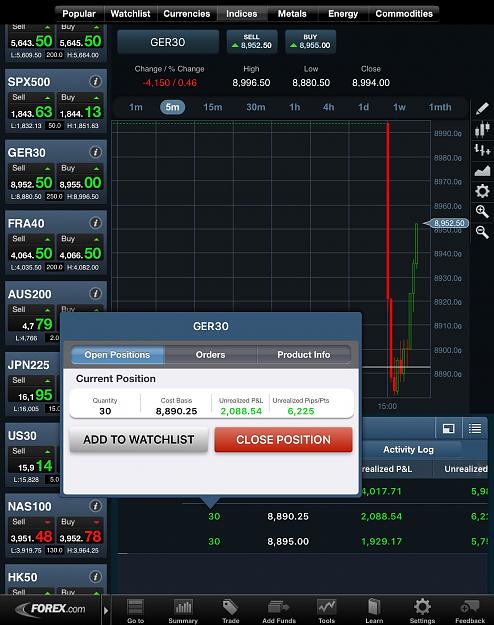Open the Settings gear in bottom bar
This screenshot has height=625, width=494.
coord(422,611)
